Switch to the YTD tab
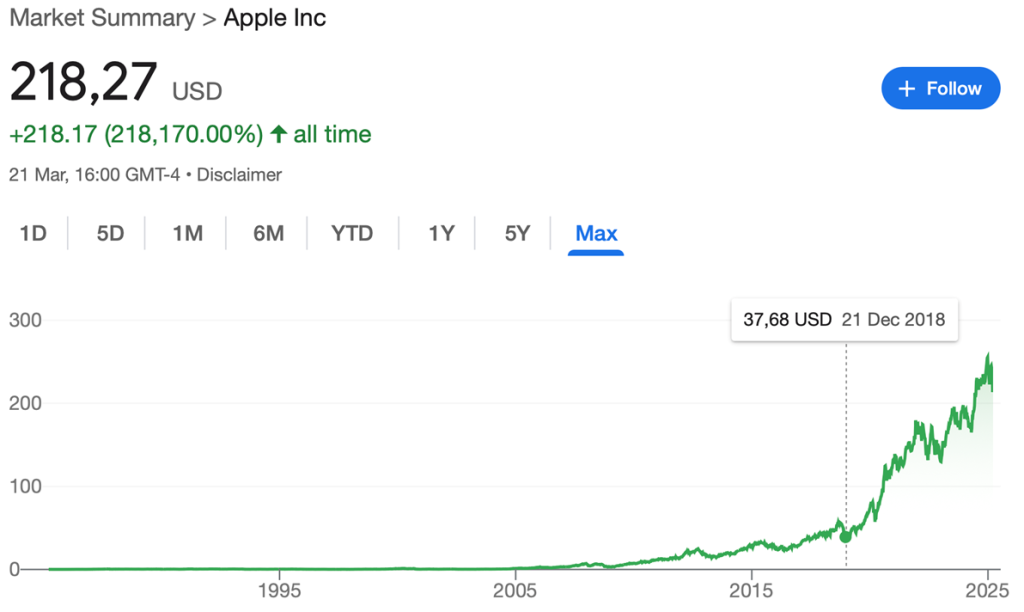The image size is (1024, 612). coord(352,234)
